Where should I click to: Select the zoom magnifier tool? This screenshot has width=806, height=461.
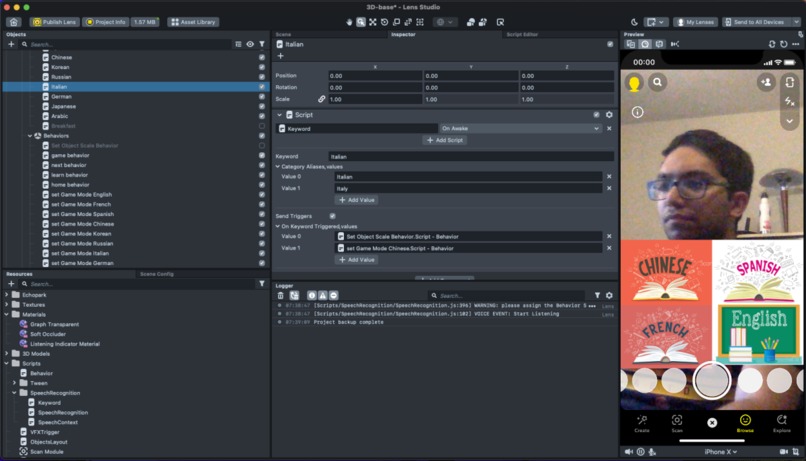[x=361, y=22]
